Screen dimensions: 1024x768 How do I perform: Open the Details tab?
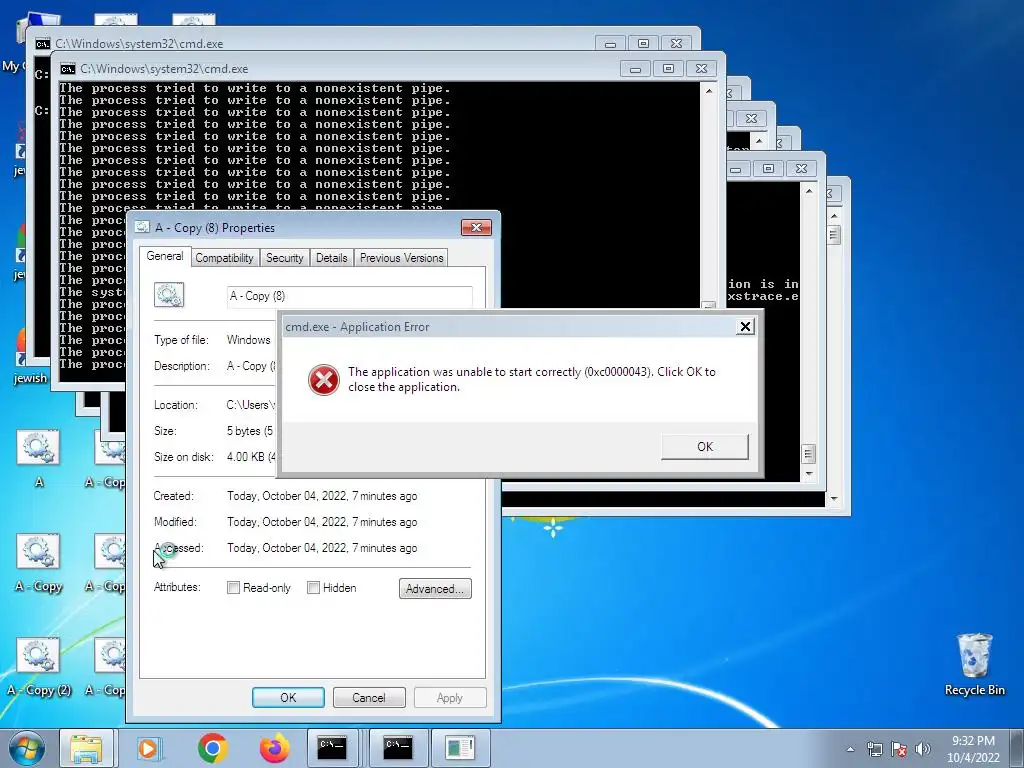332,258
